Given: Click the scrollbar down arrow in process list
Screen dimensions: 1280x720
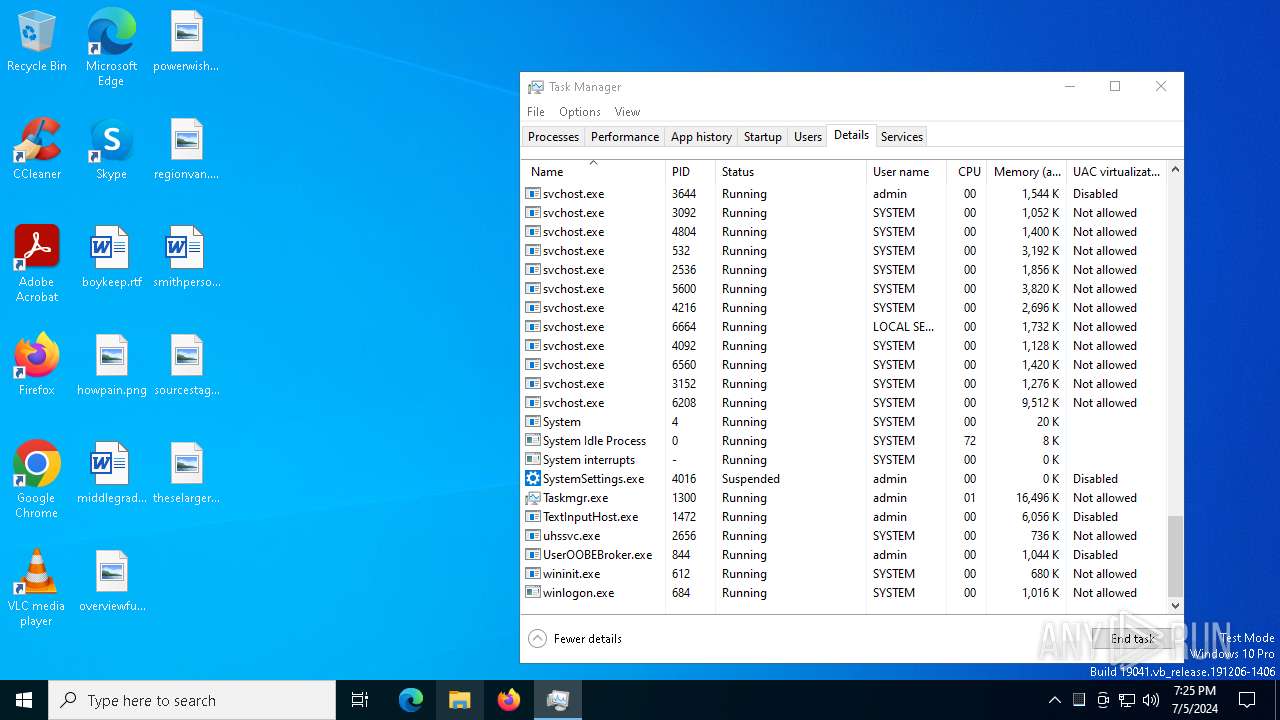Looking at the screenshot, I should pyautogui.click(x=1175, y=605).
